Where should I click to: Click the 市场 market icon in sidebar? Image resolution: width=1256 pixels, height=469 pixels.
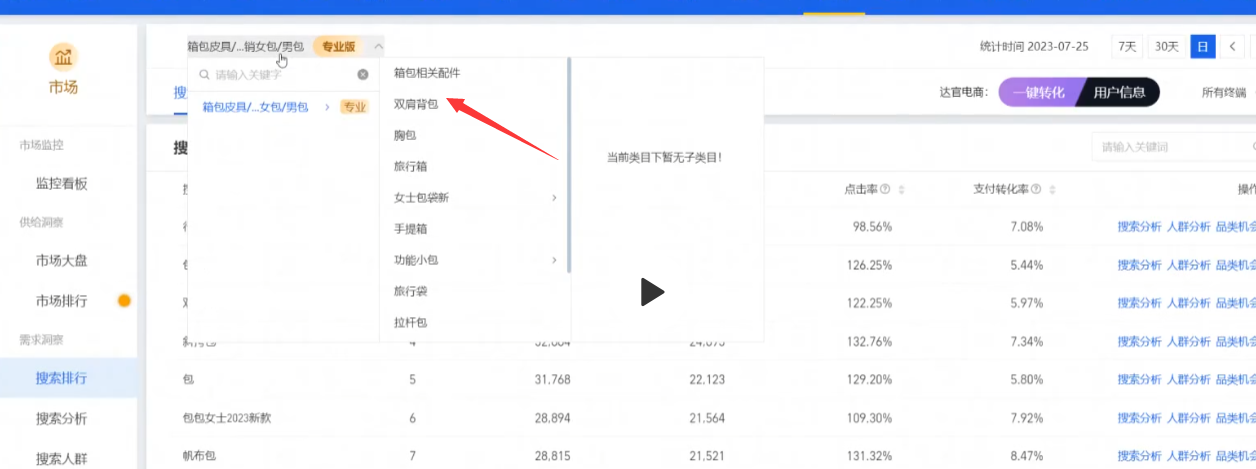point(62,56)
